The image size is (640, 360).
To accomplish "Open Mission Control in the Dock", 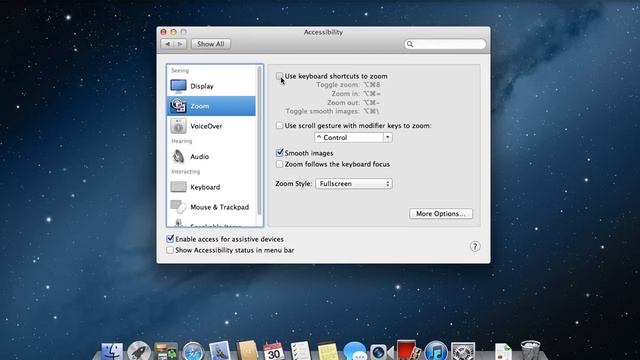I will click(x=166, y=351).
